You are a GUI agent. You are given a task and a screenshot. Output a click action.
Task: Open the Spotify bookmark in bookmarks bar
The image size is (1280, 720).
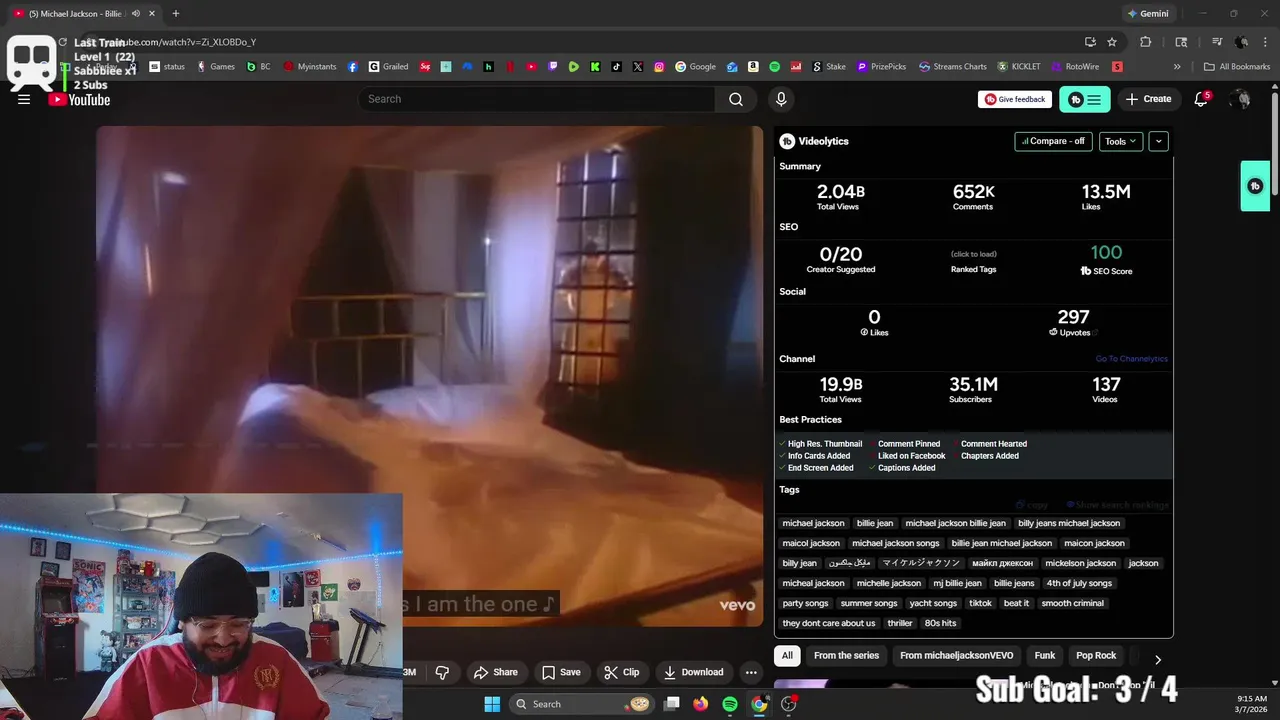pos(774,67)
